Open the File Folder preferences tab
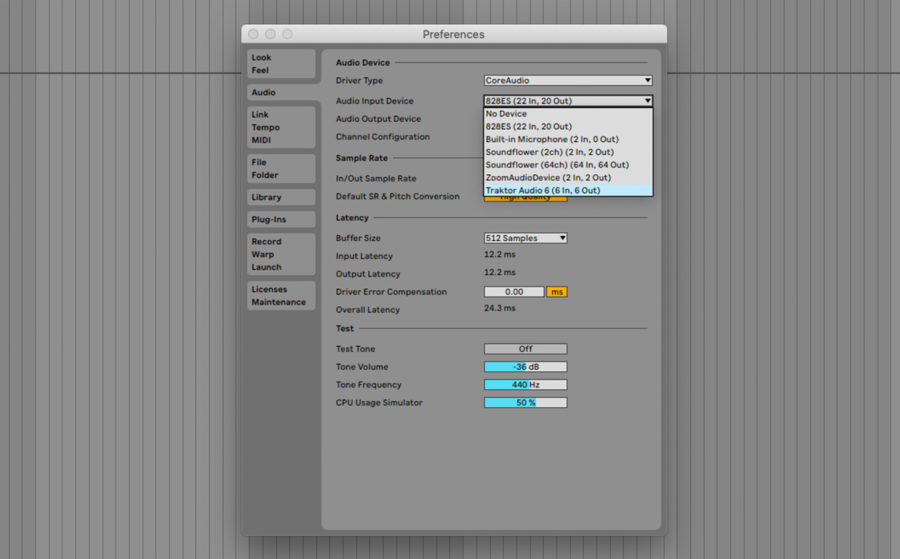This screenshot has width=900, height=559. pyautogui.click(x=281, y=169)
